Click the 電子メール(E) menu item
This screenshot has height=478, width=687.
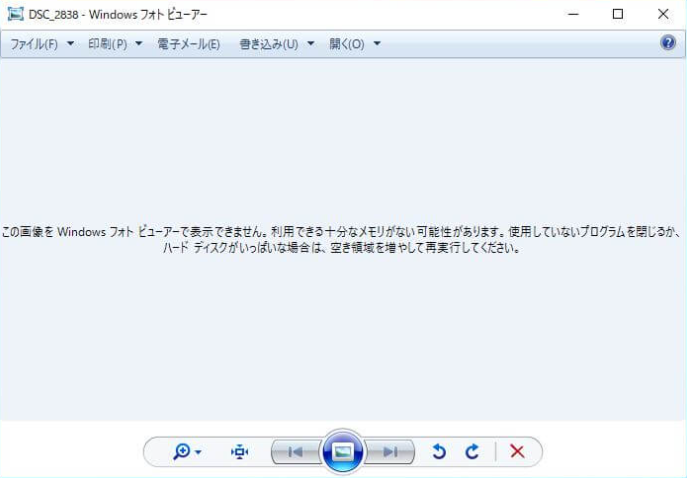click(189, 44)
